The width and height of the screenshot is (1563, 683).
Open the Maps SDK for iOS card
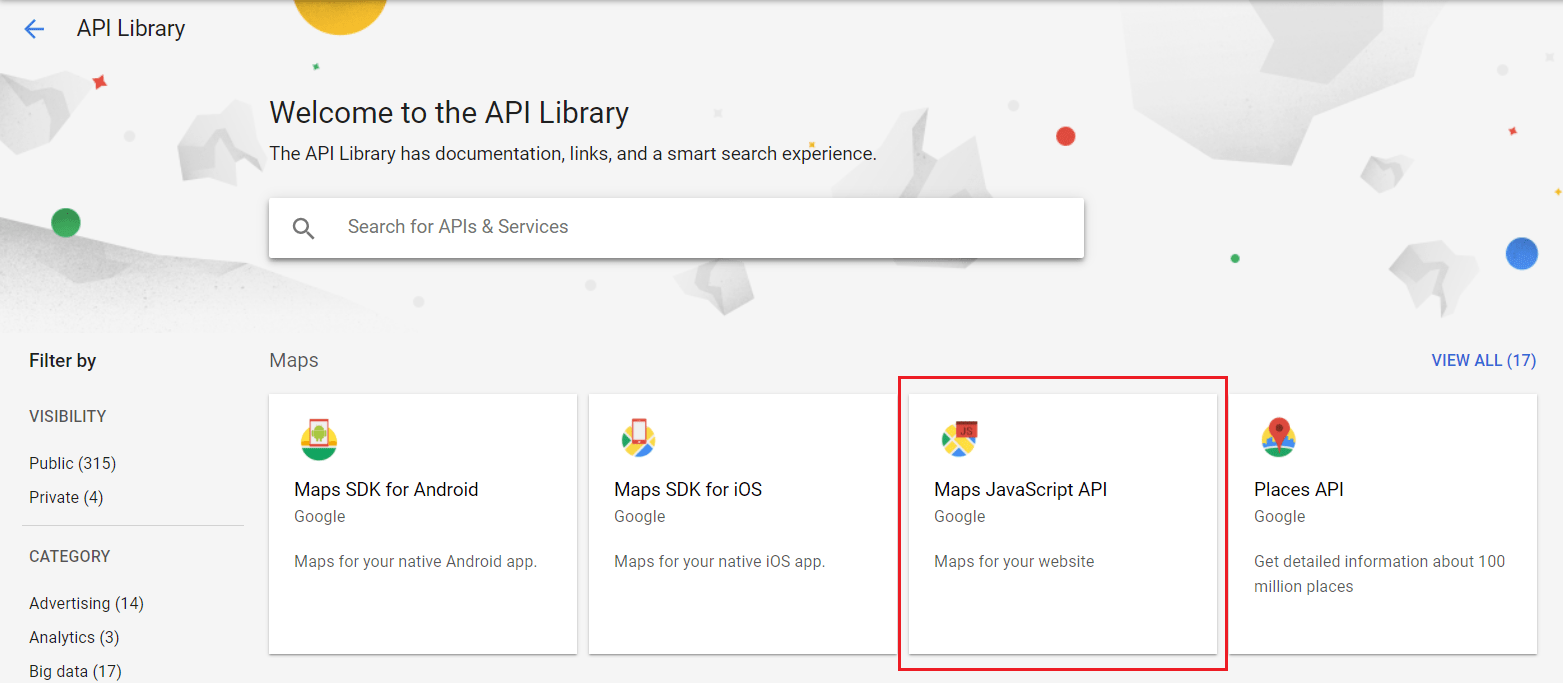point(742,522)
